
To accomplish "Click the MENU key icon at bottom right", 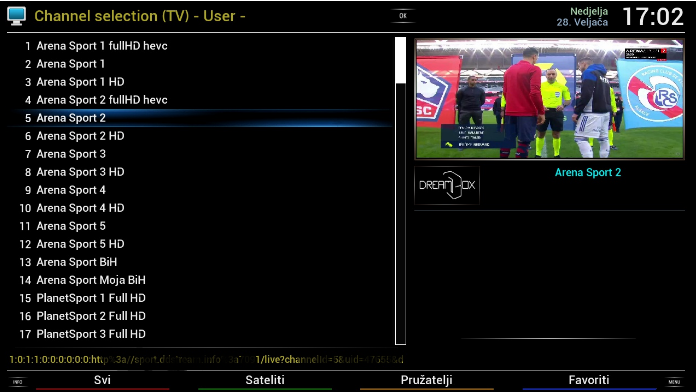I will (674, 382).
